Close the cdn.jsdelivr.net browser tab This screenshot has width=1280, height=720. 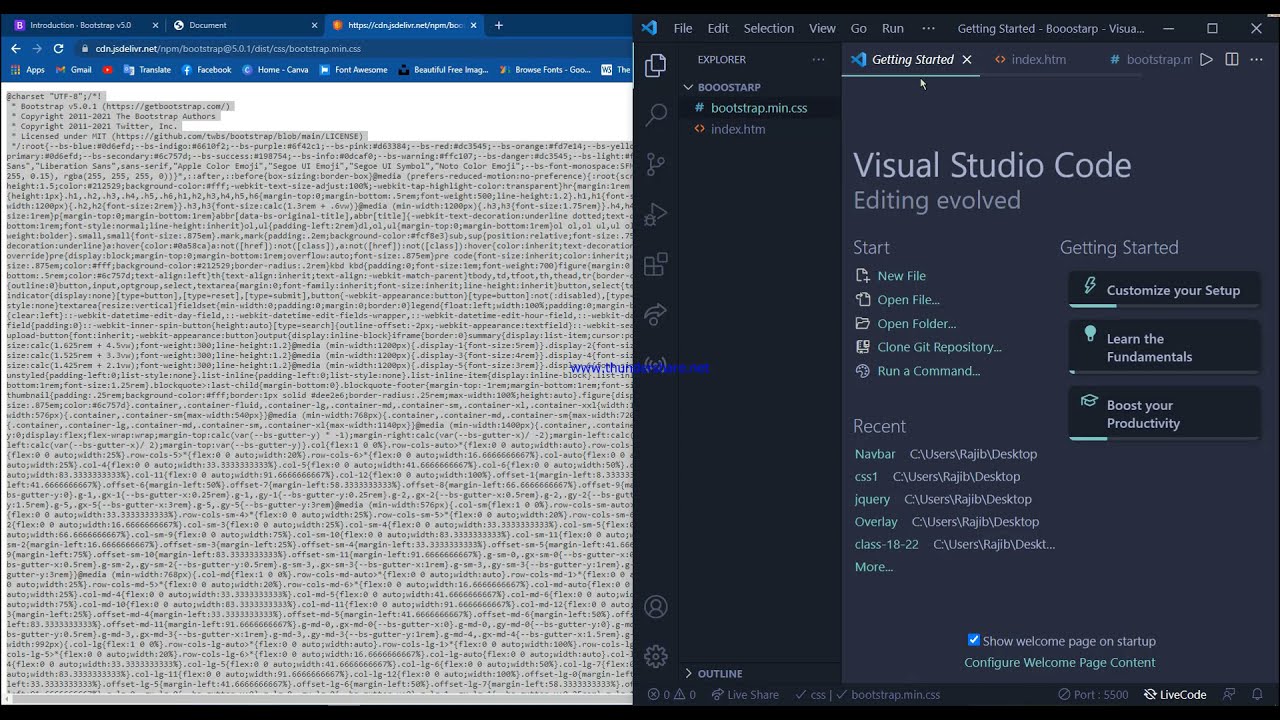pos(474,25)
